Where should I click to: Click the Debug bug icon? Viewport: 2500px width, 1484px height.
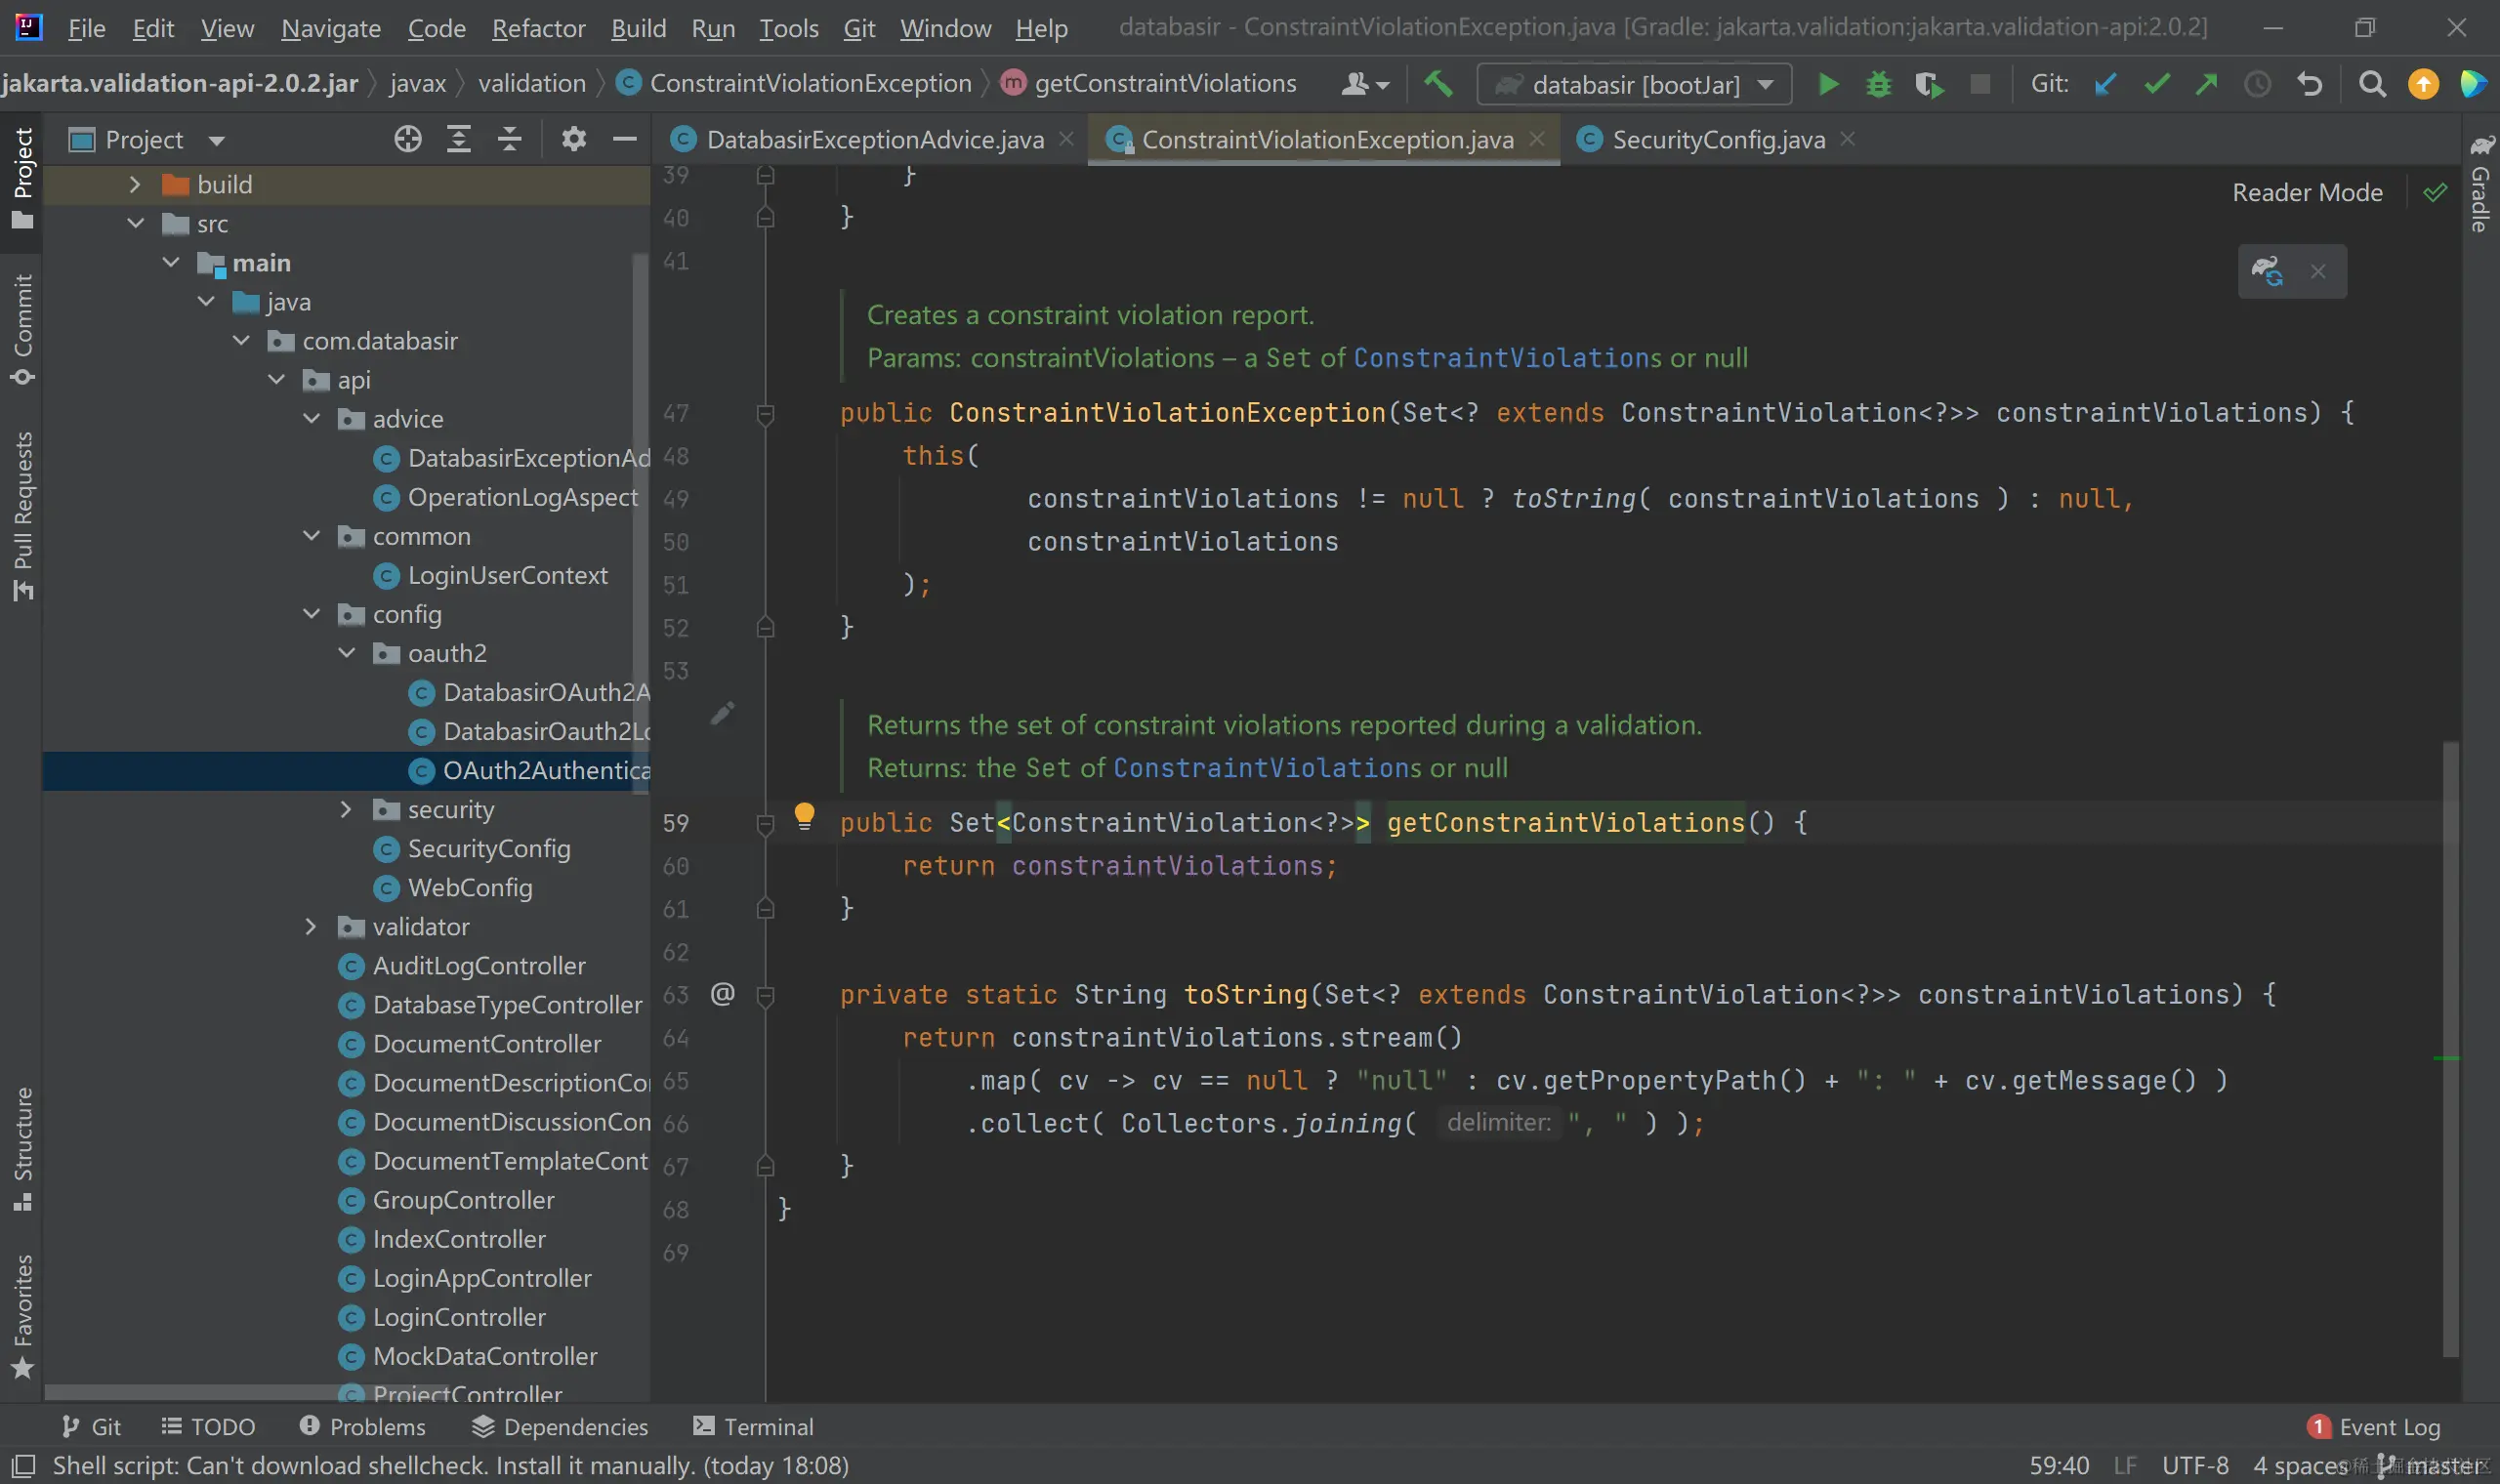1878,84
